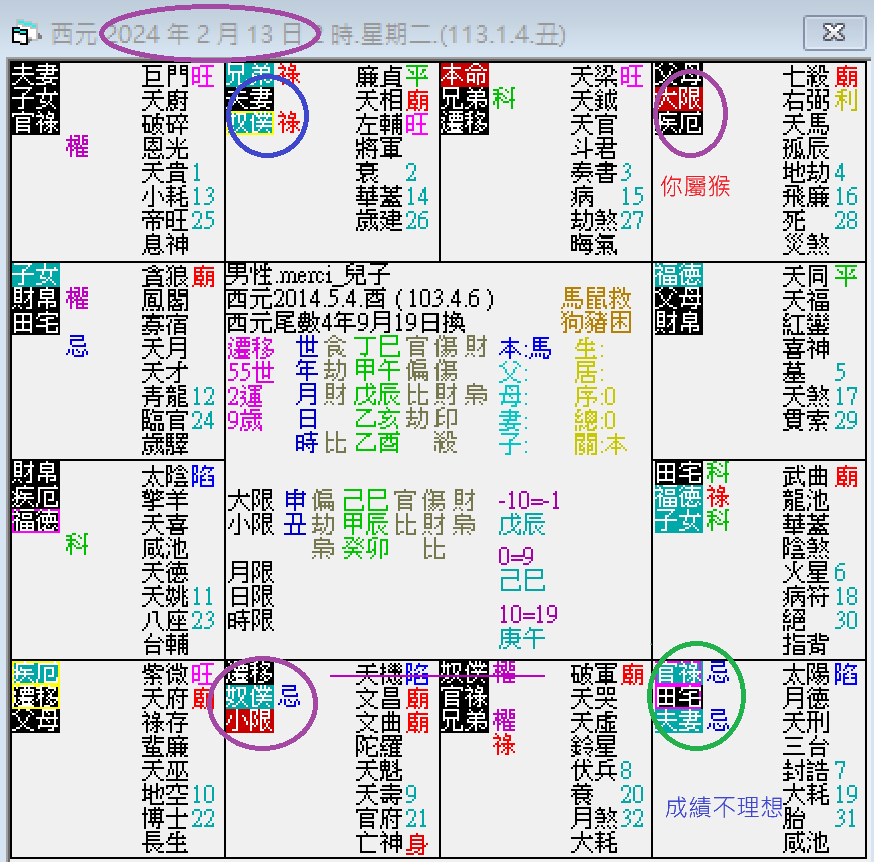Viewport: 874px width, 862px height.
Task: Select the 身 marker beside 亡神
Action: coord(417,843)
